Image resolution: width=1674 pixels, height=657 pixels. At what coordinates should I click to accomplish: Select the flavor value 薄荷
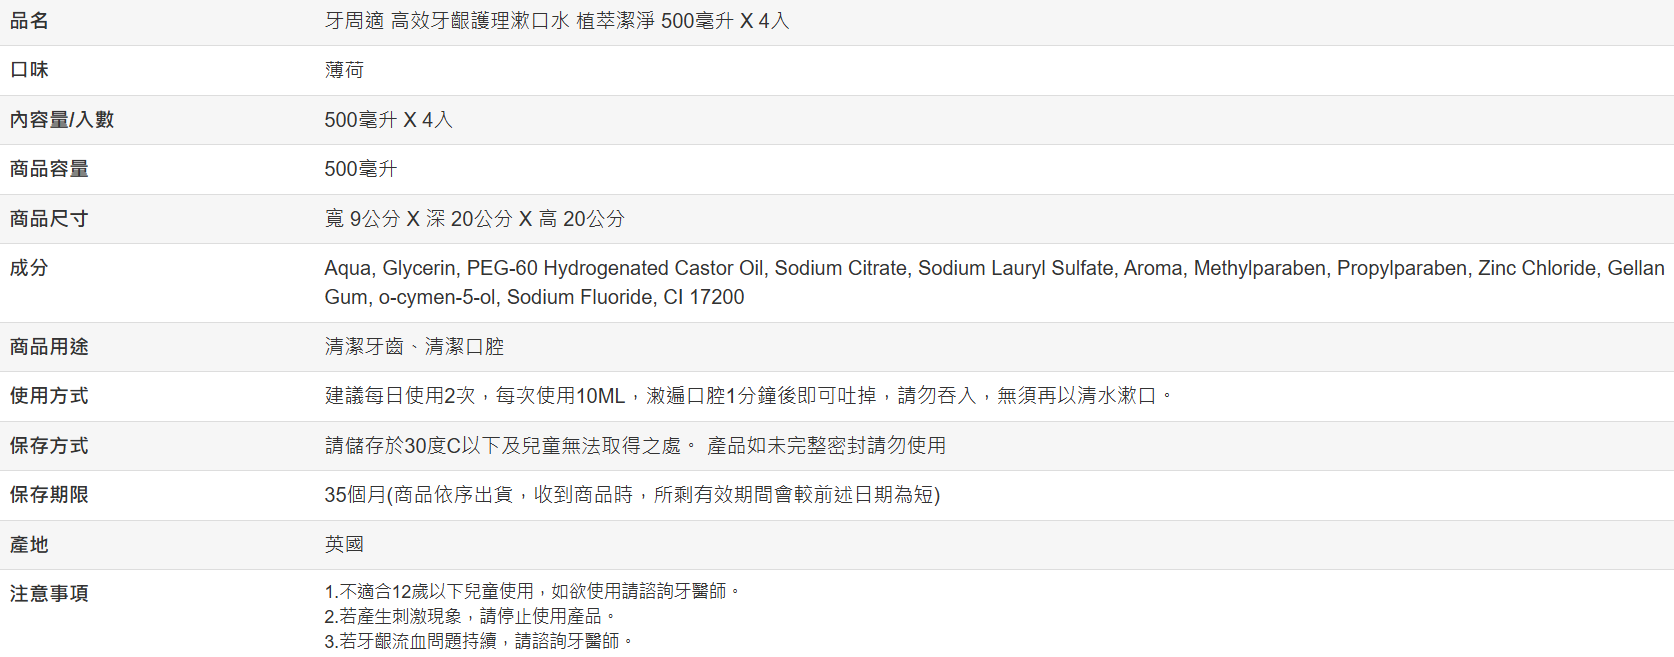pyautogui.click(x=344, y=70)
